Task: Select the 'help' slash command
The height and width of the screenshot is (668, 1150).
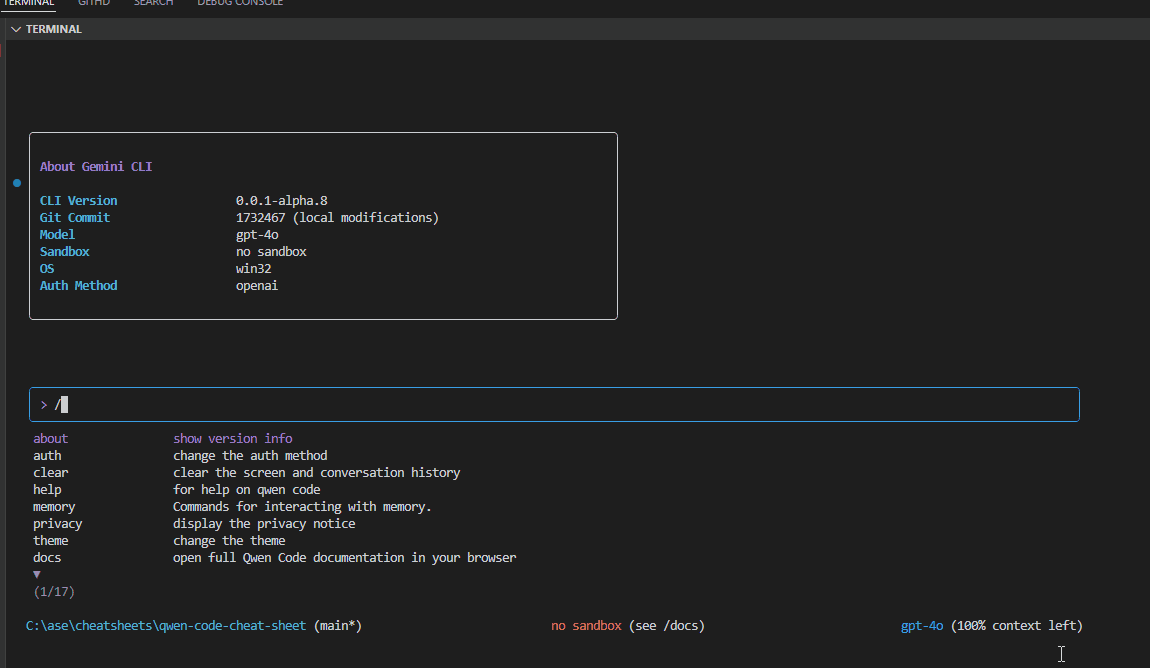Action: [47, 490]
